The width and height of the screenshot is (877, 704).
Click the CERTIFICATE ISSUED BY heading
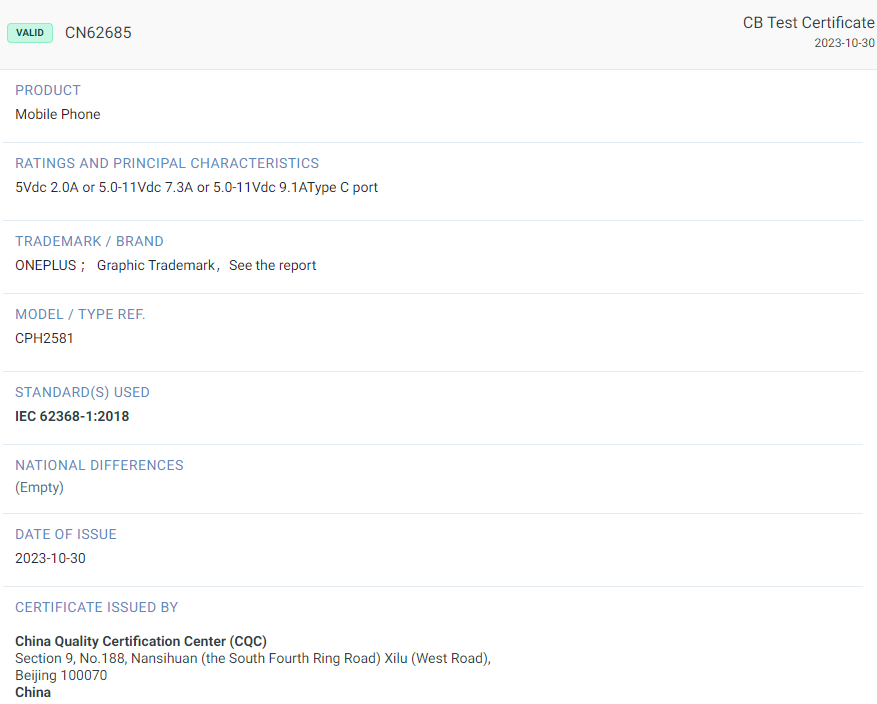[97, 607]
